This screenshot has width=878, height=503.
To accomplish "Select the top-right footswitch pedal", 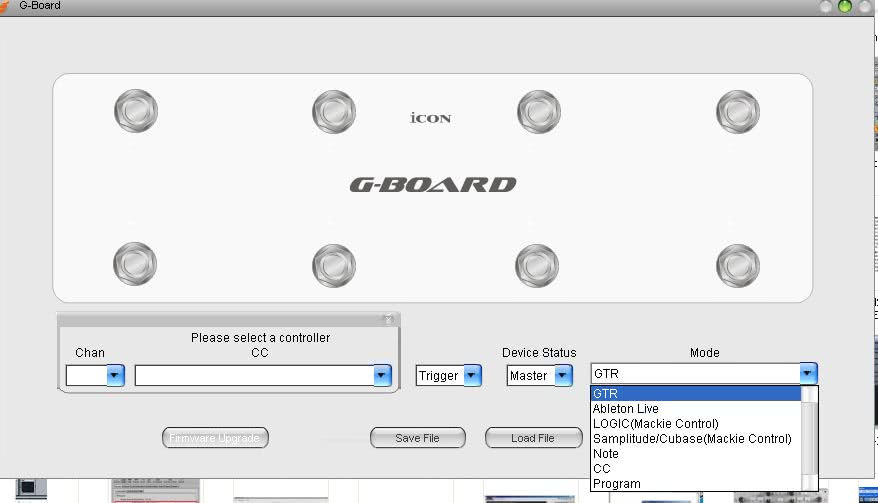I will point(738,112).
